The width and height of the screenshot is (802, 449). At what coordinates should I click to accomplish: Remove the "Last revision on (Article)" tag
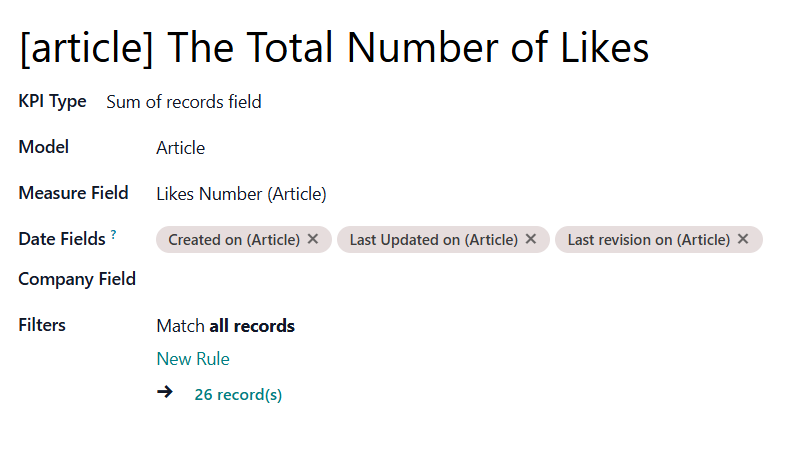(743, 240)
